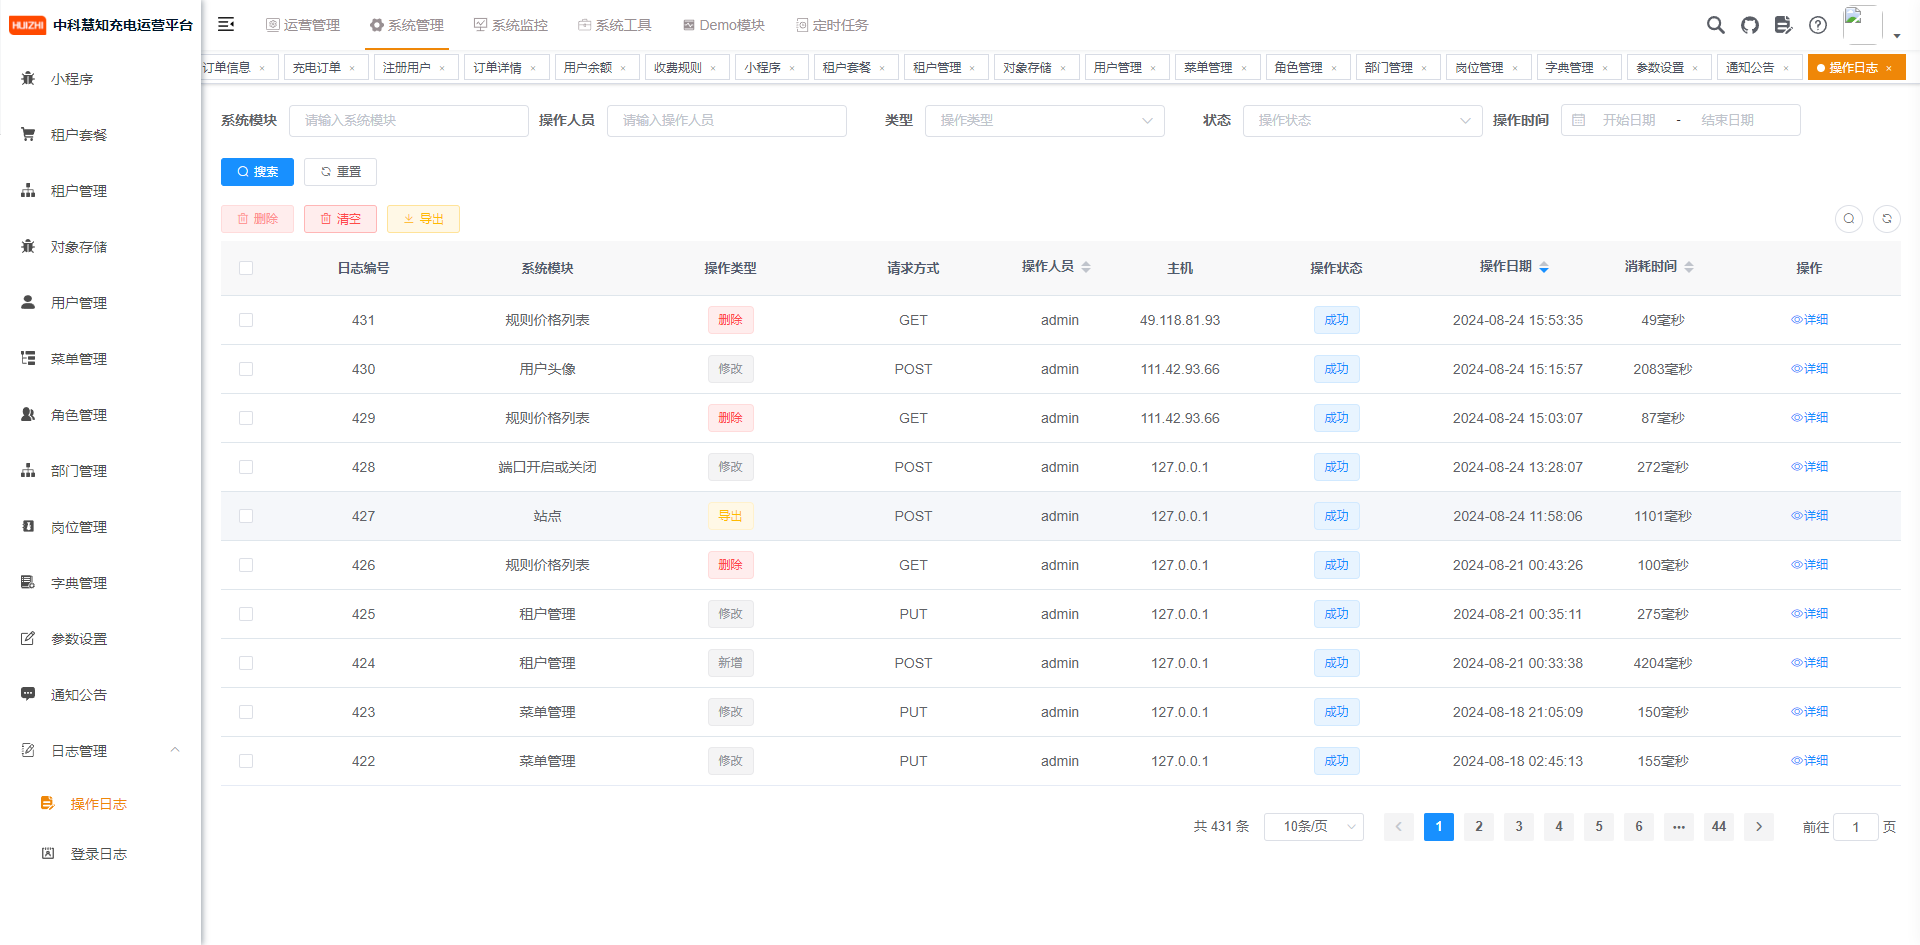Open the document icon in header
This screenshot has height=945, width=1920.
tap(1783, 25)
